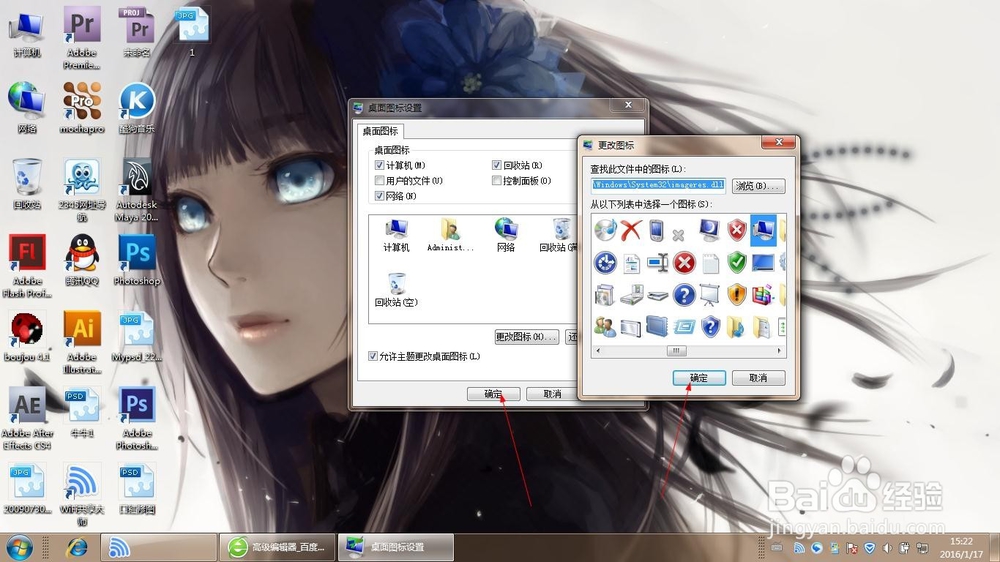Pick the yellow warning shield icon
The height and width of the screenshot is (562, 1000).
tap(737, 295)
